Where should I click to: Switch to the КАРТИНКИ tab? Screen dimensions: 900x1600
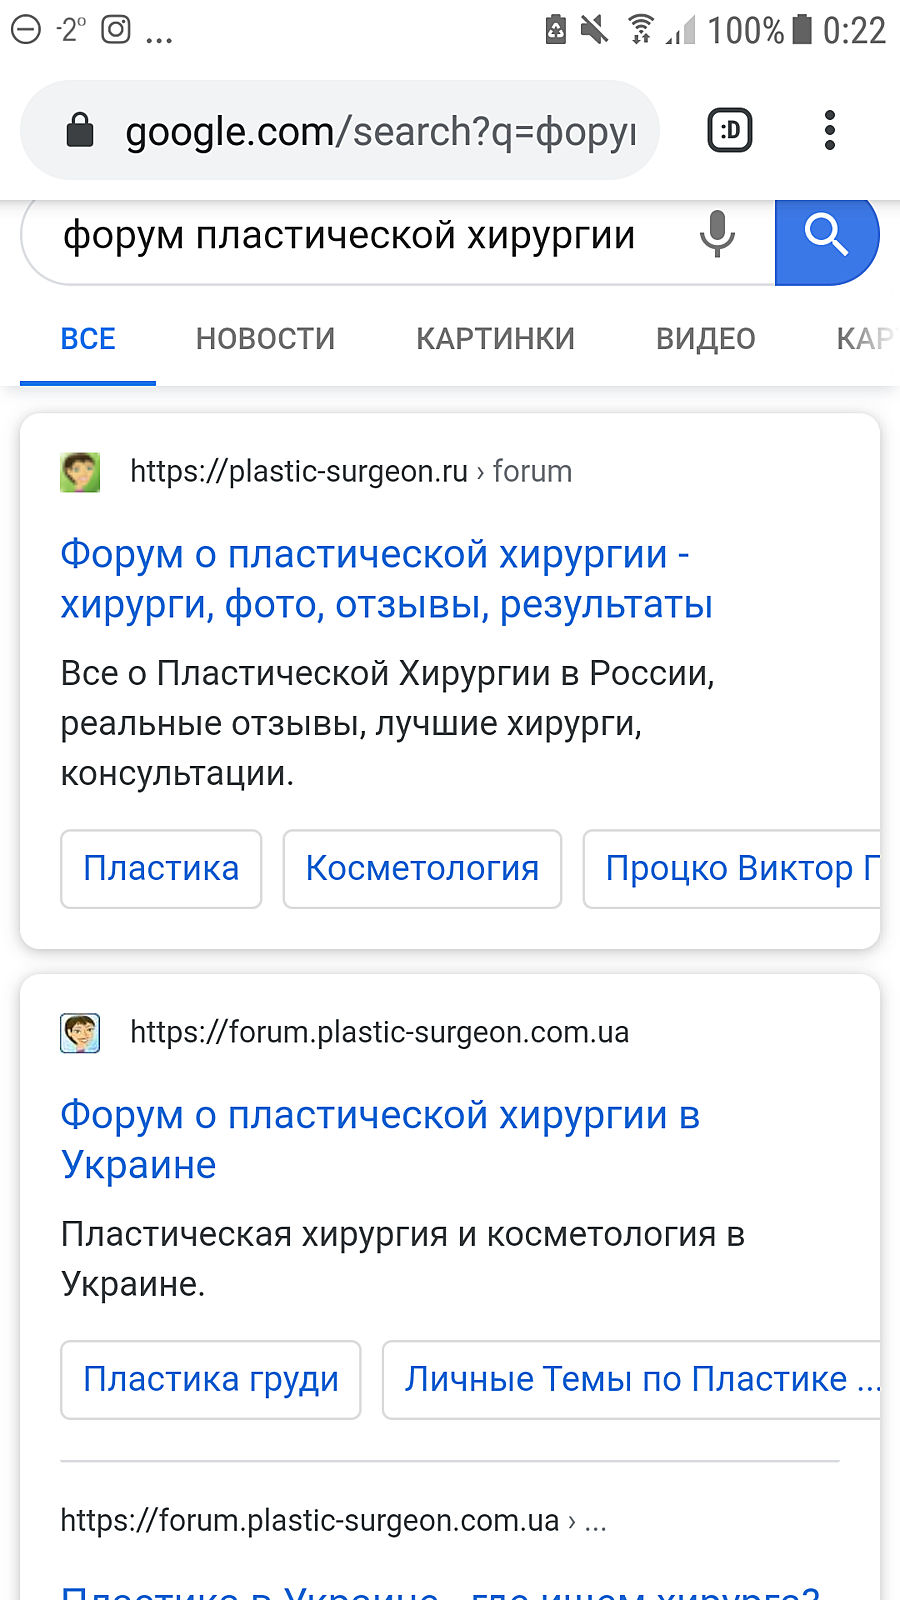click(x=495, y=339)
